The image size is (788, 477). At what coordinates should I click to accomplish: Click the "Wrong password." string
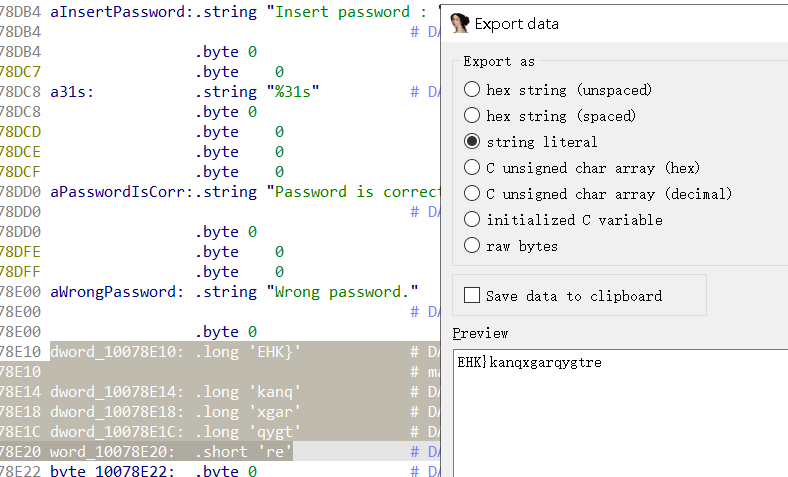pyautogui.click(x=343, y=292)
